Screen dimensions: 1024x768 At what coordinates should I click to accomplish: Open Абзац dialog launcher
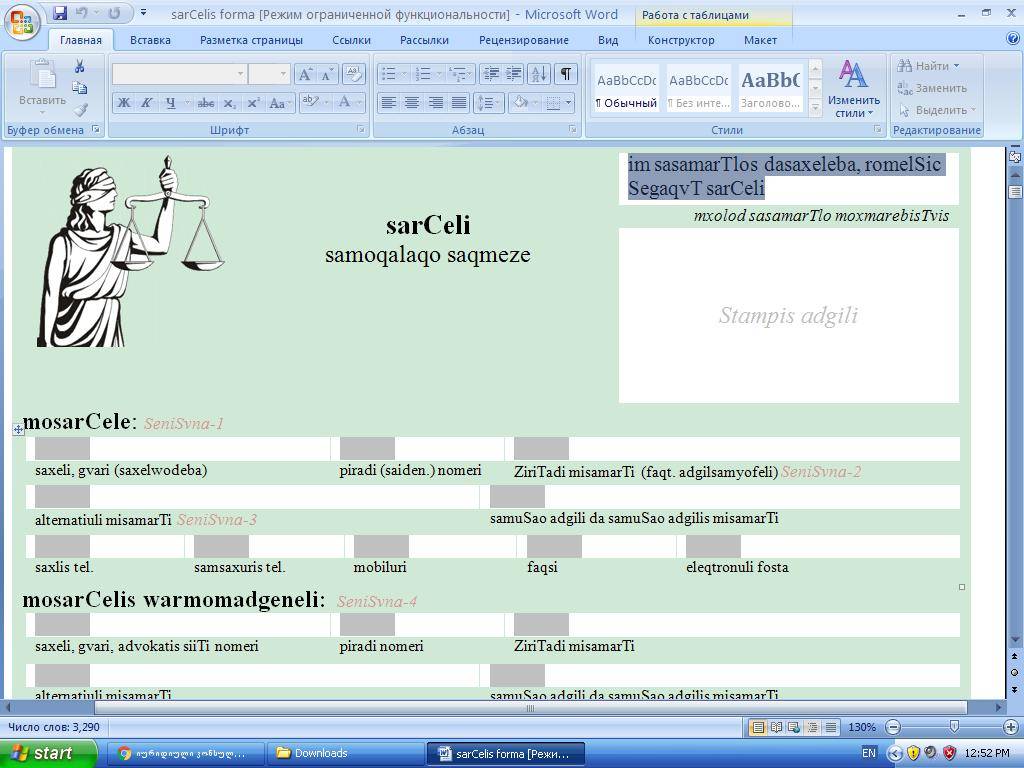click(573, 129)
